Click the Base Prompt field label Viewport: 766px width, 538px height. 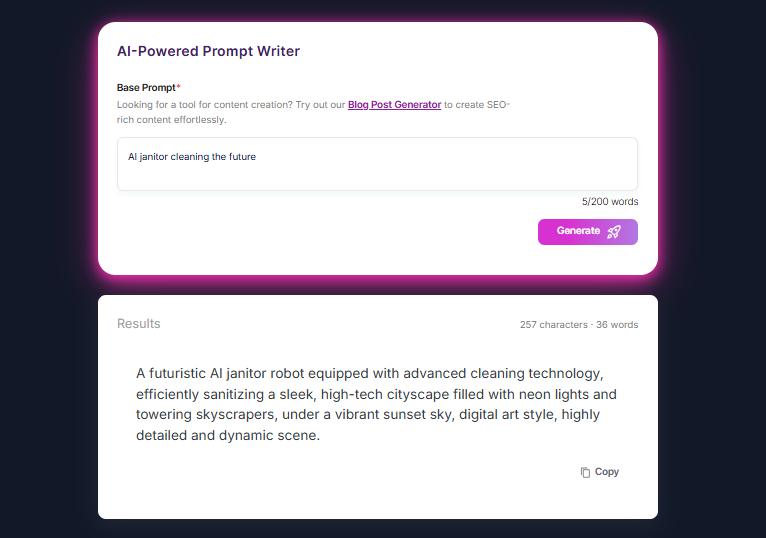coord(146,88)
